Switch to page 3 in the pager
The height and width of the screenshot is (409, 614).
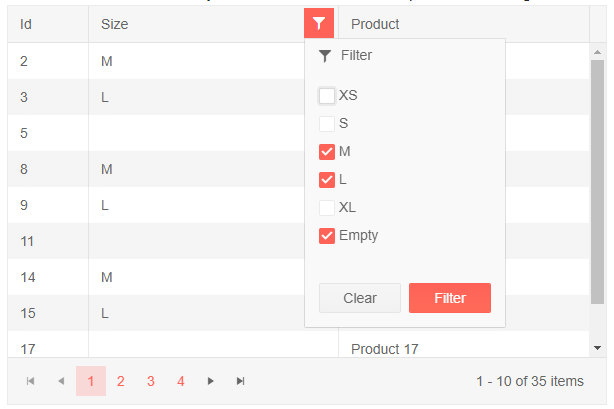(x=150, y=381)
